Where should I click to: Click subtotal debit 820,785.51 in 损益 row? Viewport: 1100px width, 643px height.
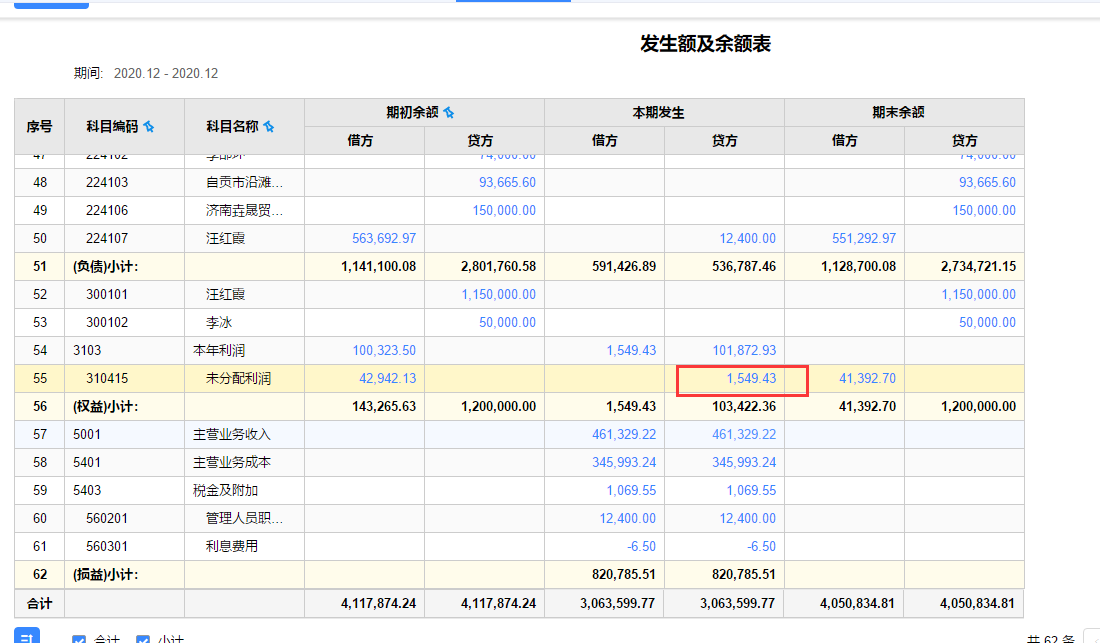click(624, 575)
